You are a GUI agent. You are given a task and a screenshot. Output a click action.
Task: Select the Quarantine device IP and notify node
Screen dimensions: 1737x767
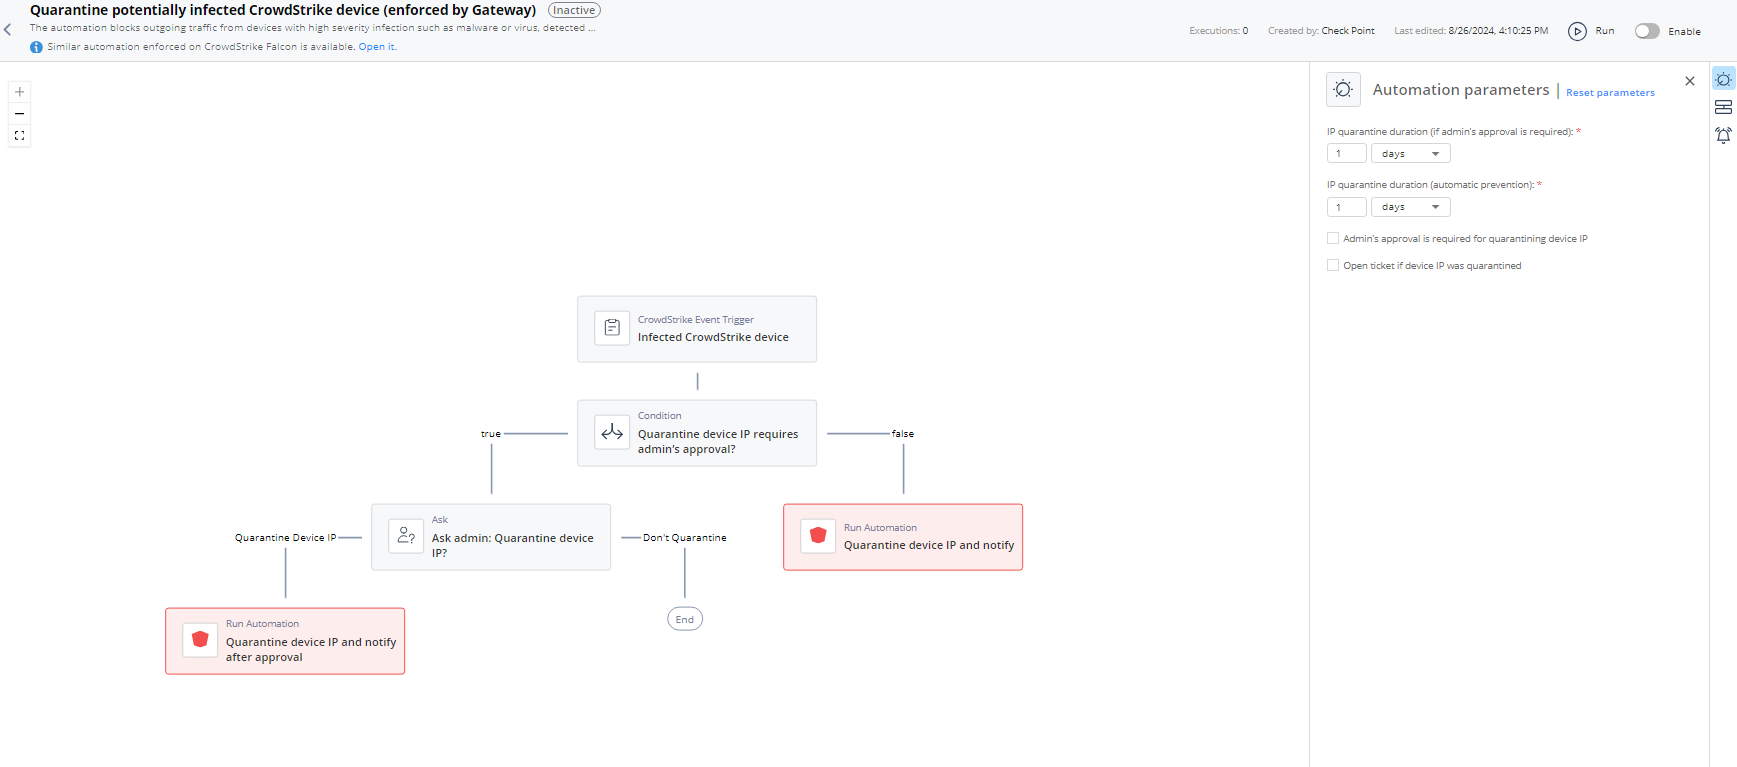[903, 537]
